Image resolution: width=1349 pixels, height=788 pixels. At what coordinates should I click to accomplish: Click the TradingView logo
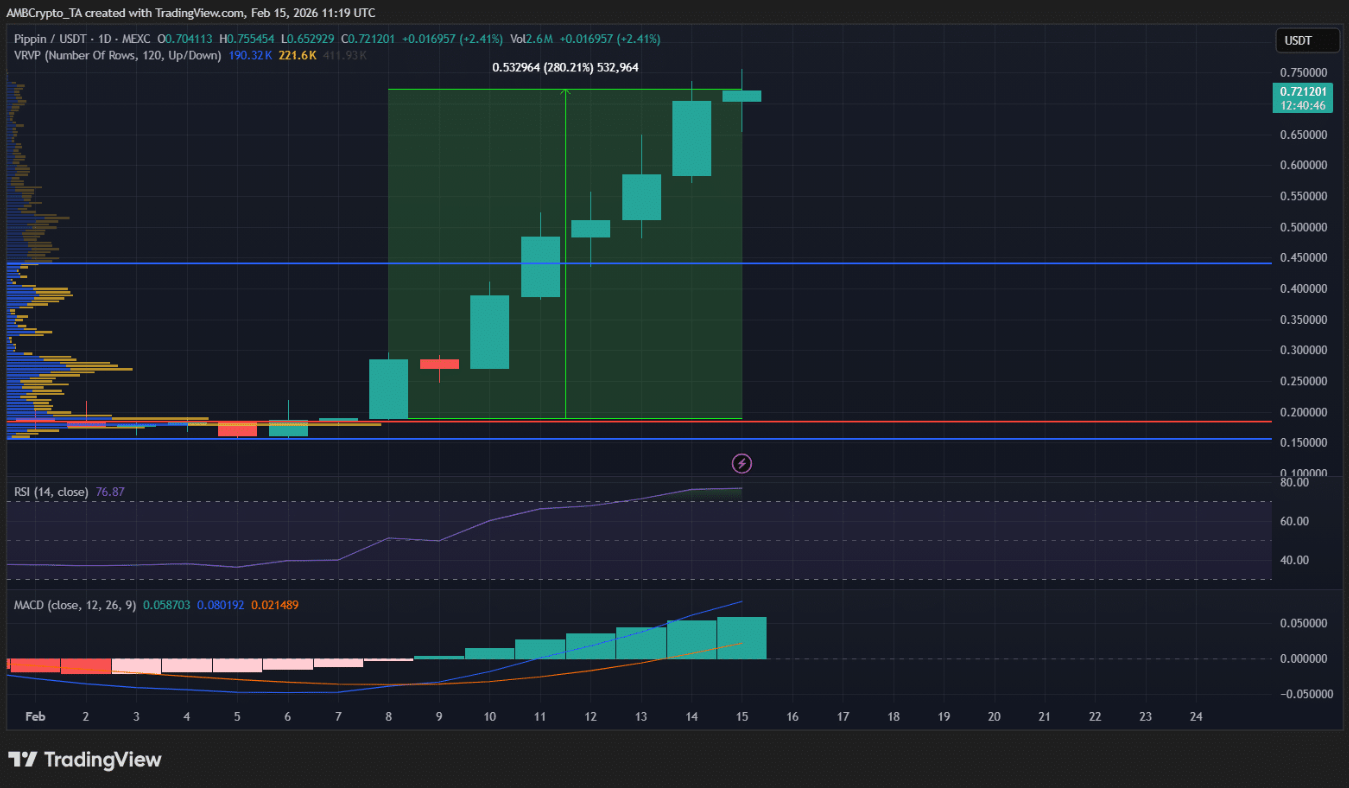[85, 759]
